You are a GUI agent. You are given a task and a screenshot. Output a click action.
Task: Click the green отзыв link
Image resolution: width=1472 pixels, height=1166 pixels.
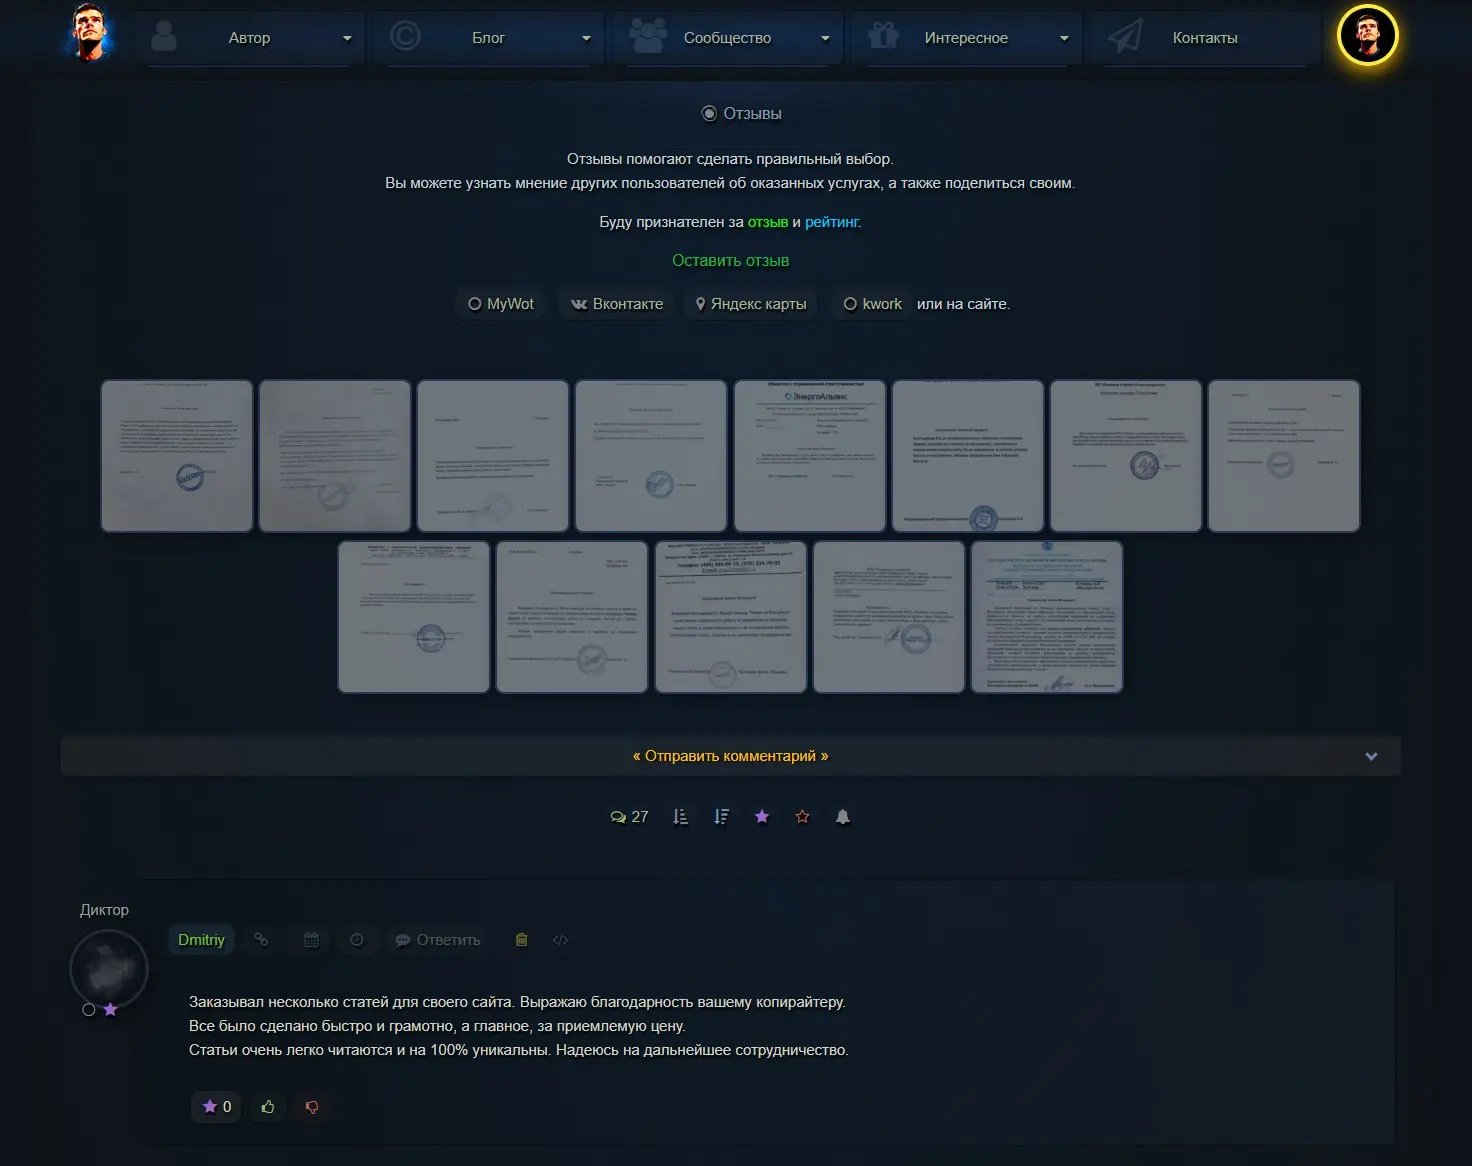coord(768,222)
